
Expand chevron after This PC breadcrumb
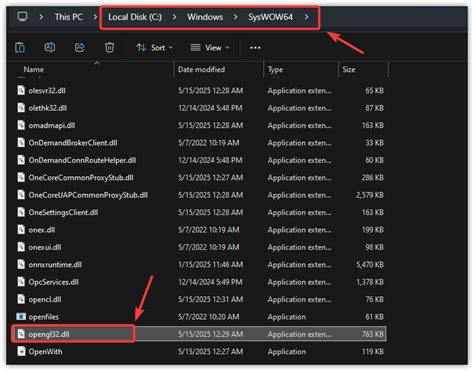coord(95,17)
